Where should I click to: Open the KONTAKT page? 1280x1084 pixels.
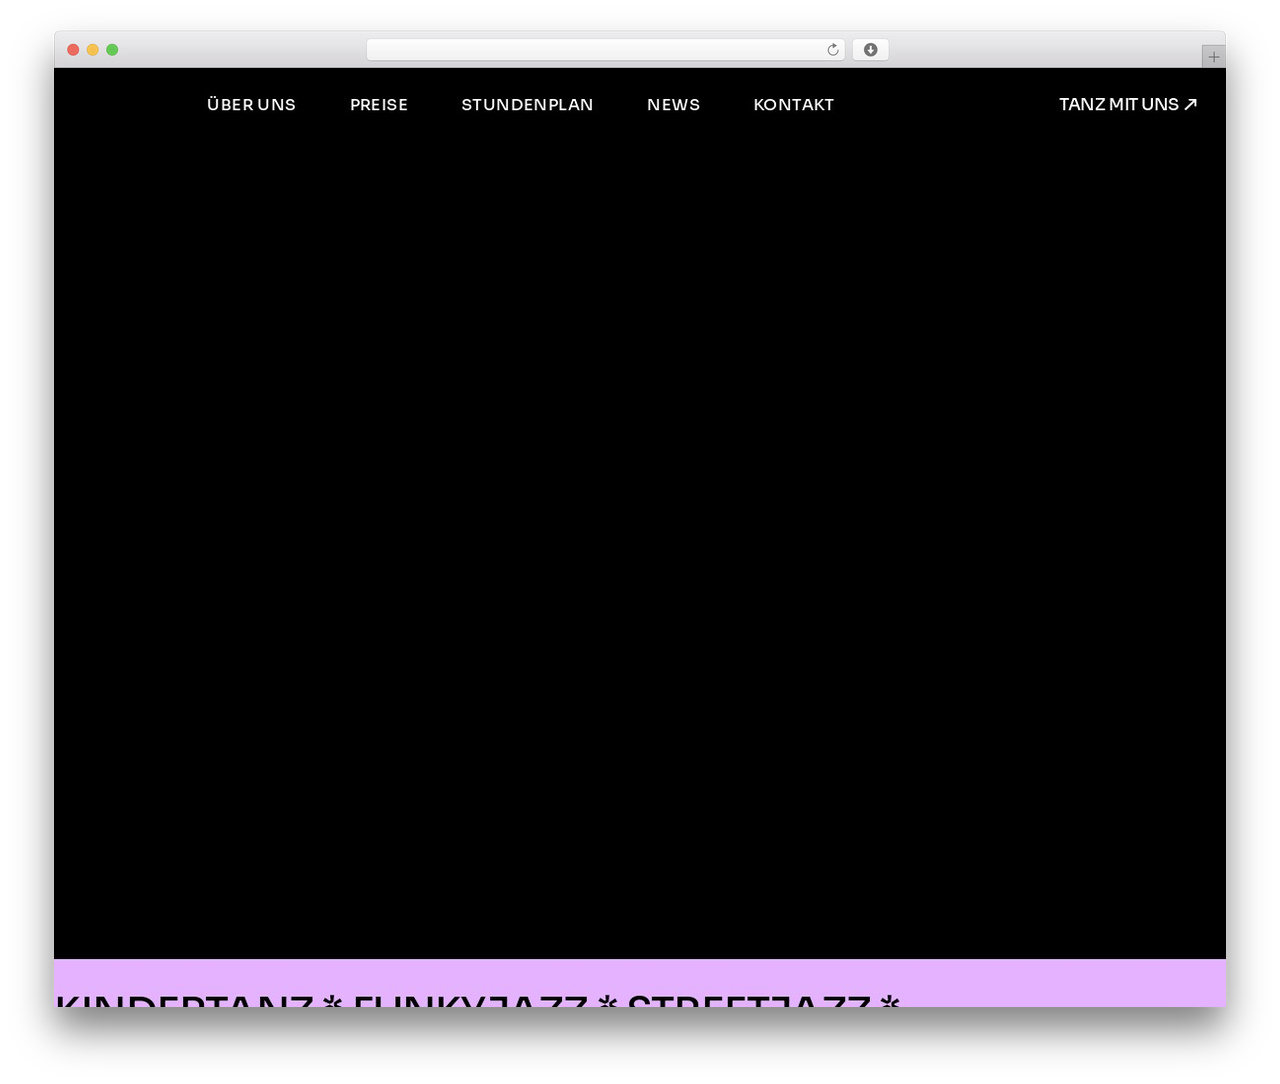pyautogui.click(x=793, y=104)
